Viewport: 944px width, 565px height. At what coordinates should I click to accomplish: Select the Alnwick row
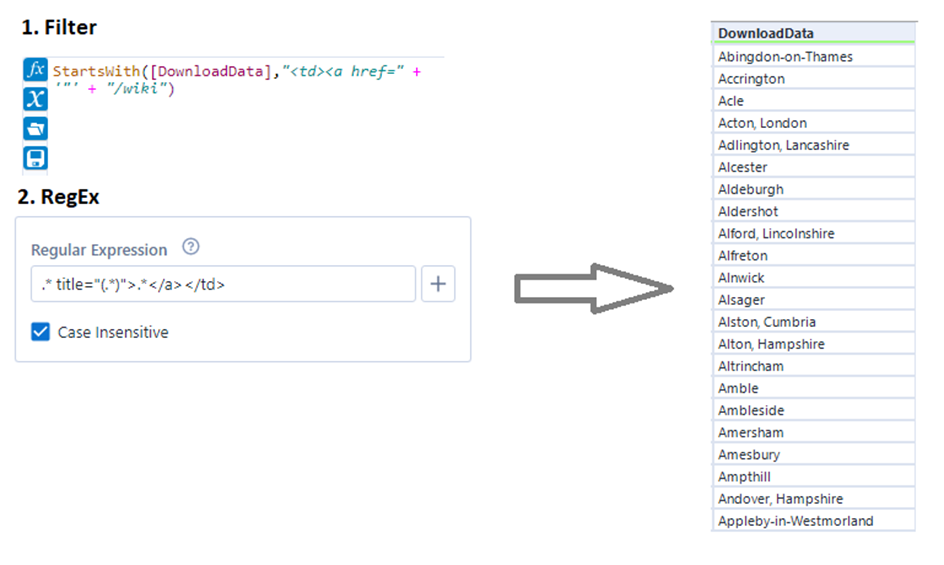click(x=813, y=277)
